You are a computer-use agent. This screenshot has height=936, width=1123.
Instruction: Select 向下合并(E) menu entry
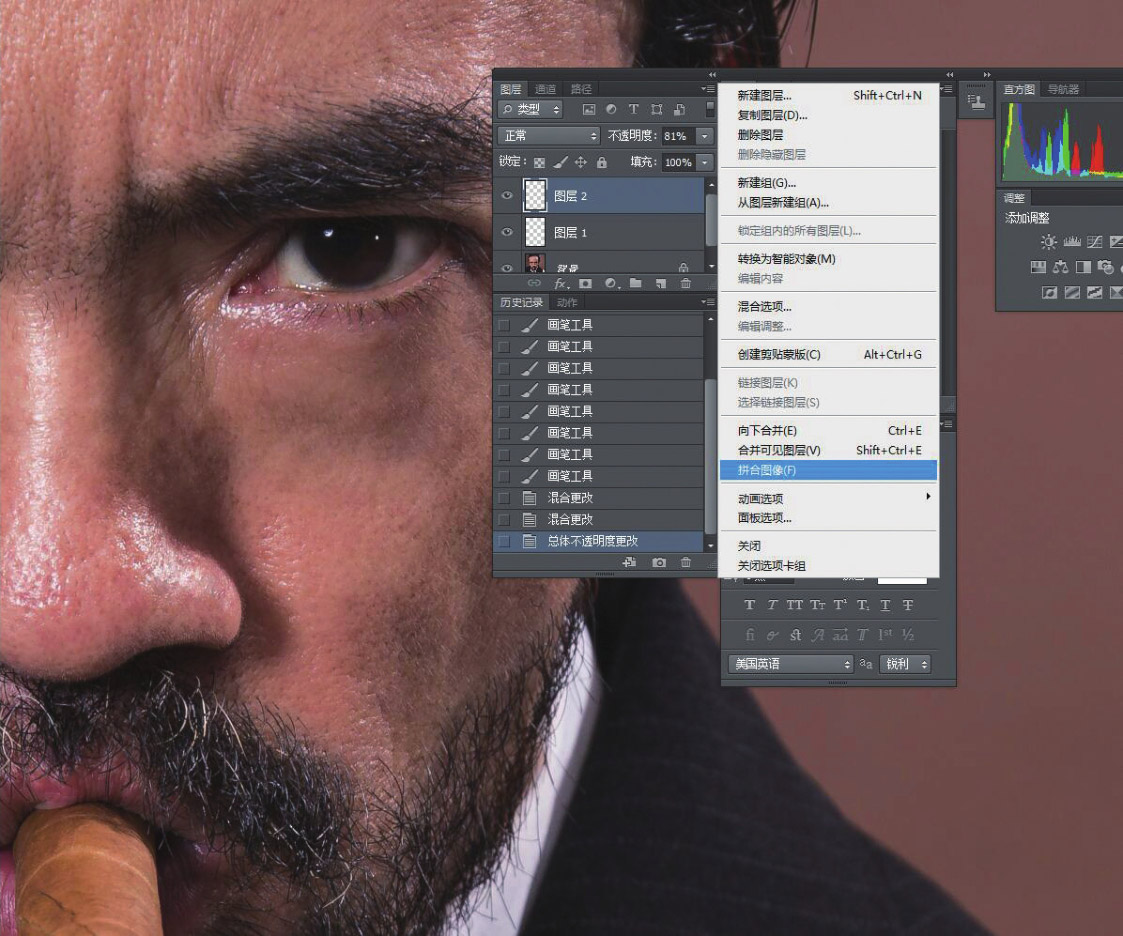pyautogui.click(x=767, y=431)
